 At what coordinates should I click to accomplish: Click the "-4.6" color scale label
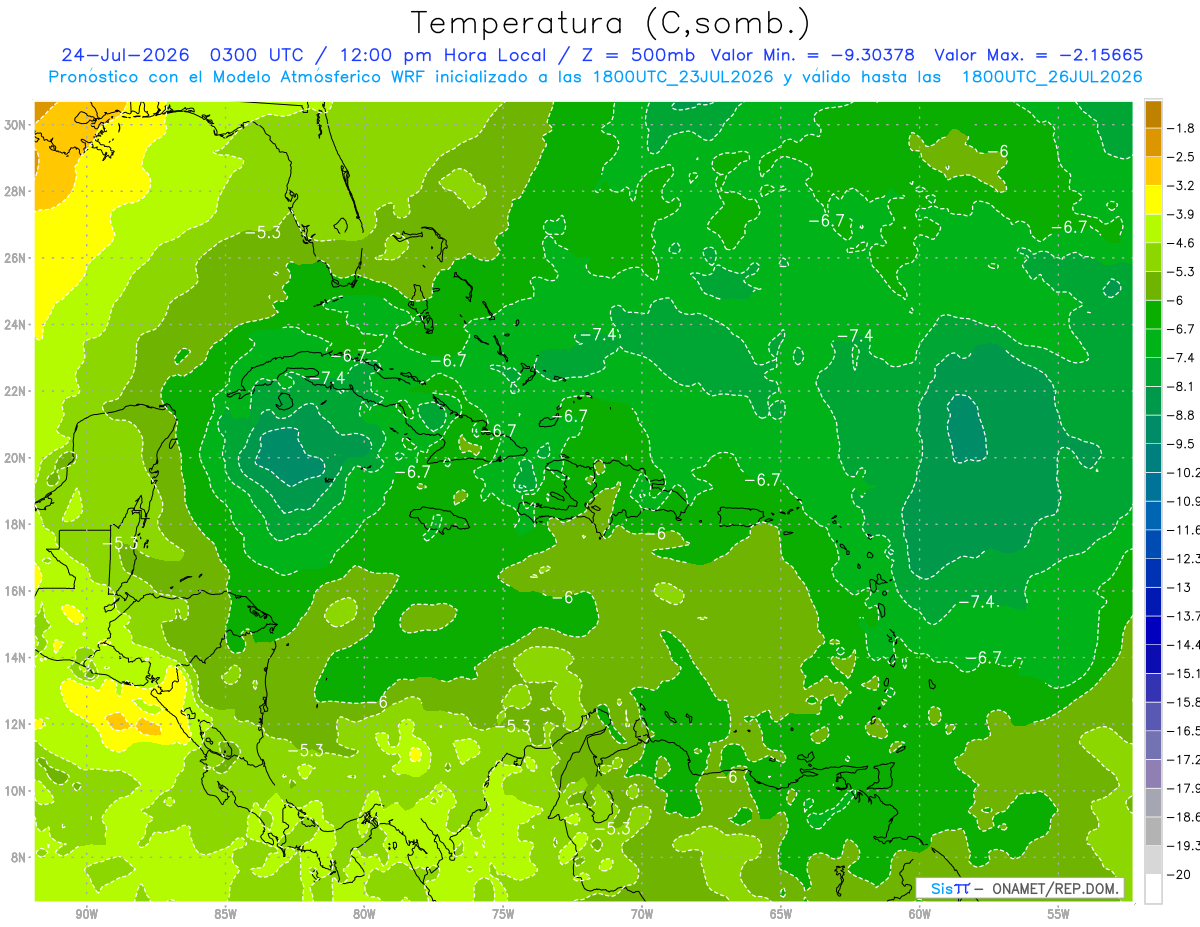1183,243
